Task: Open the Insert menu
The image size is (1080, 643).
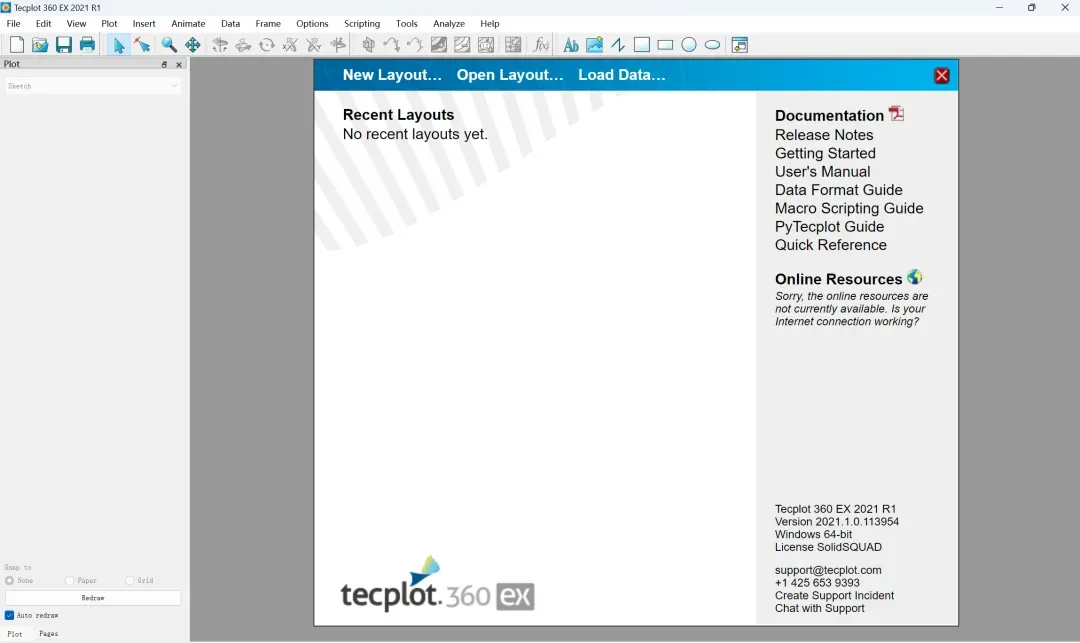Action: coord(144,23)
